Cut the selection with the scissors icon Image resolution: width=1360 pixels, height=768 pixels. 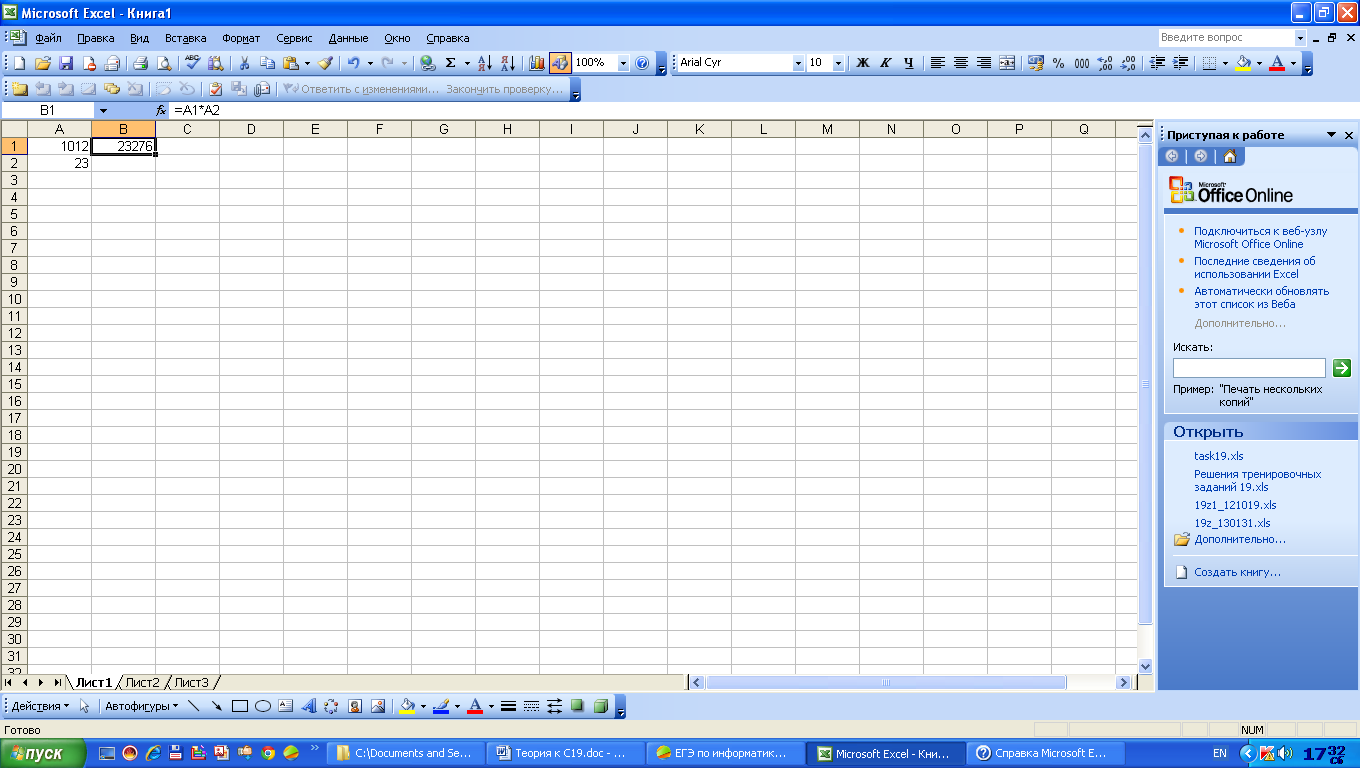click(x=243, y=63)
